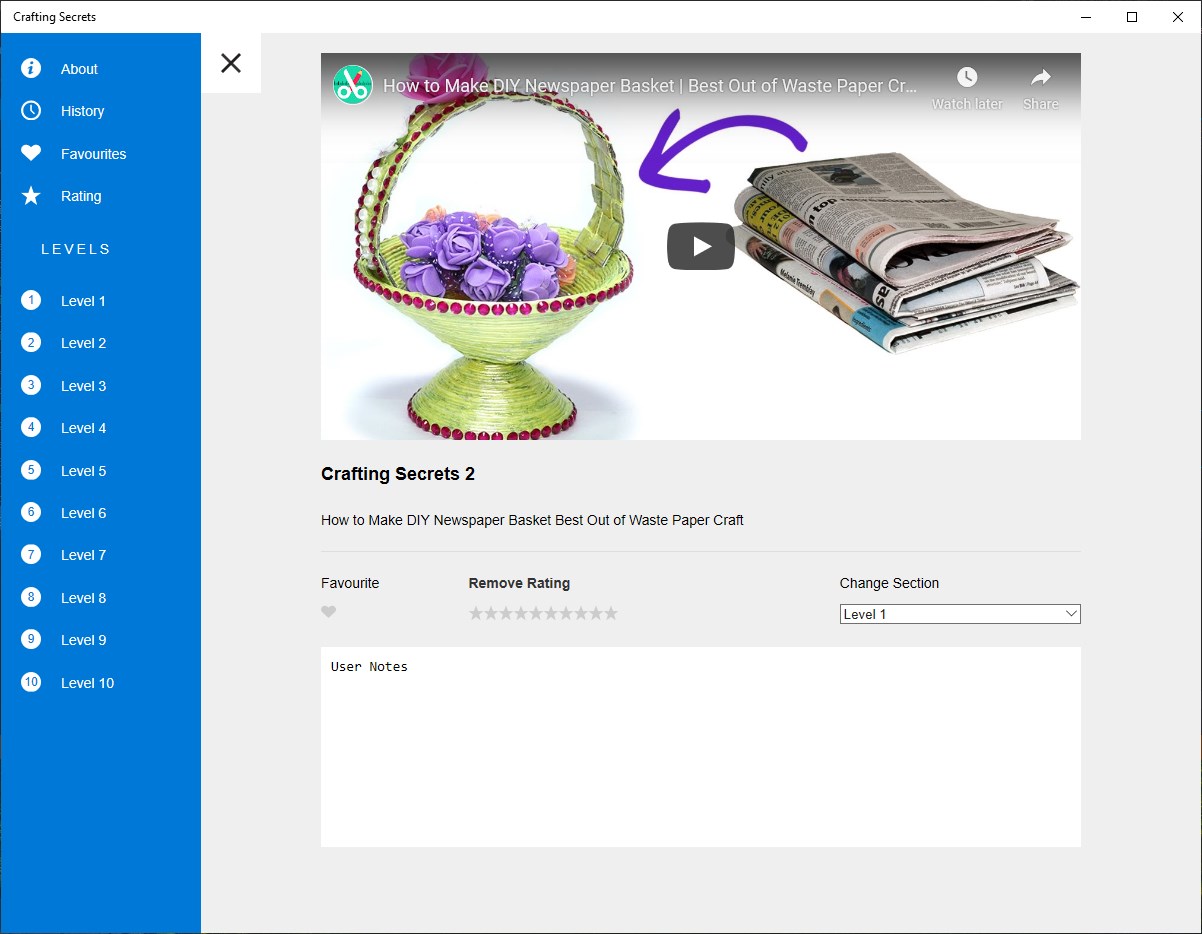Open the Favourites menu label
Viewport: 1202px width, 934px height.
[x=93, y=154]
